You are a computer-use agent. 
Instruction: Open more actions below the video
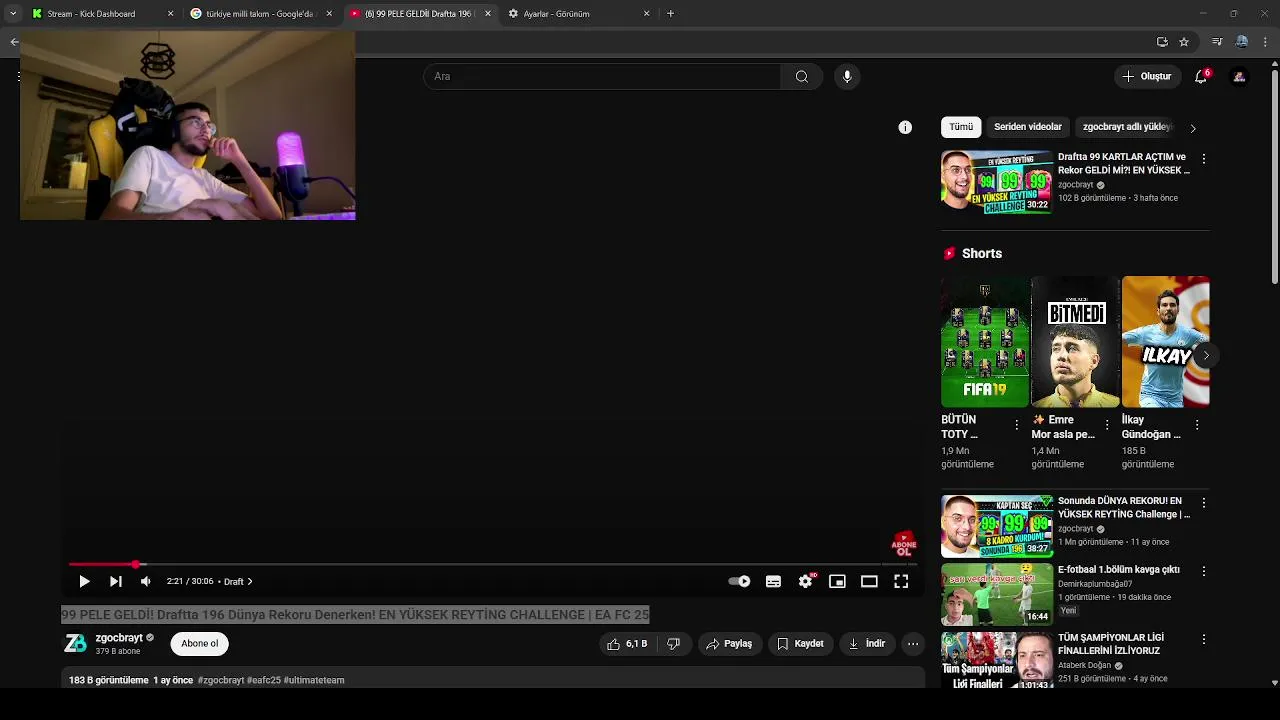click(913, 644)
